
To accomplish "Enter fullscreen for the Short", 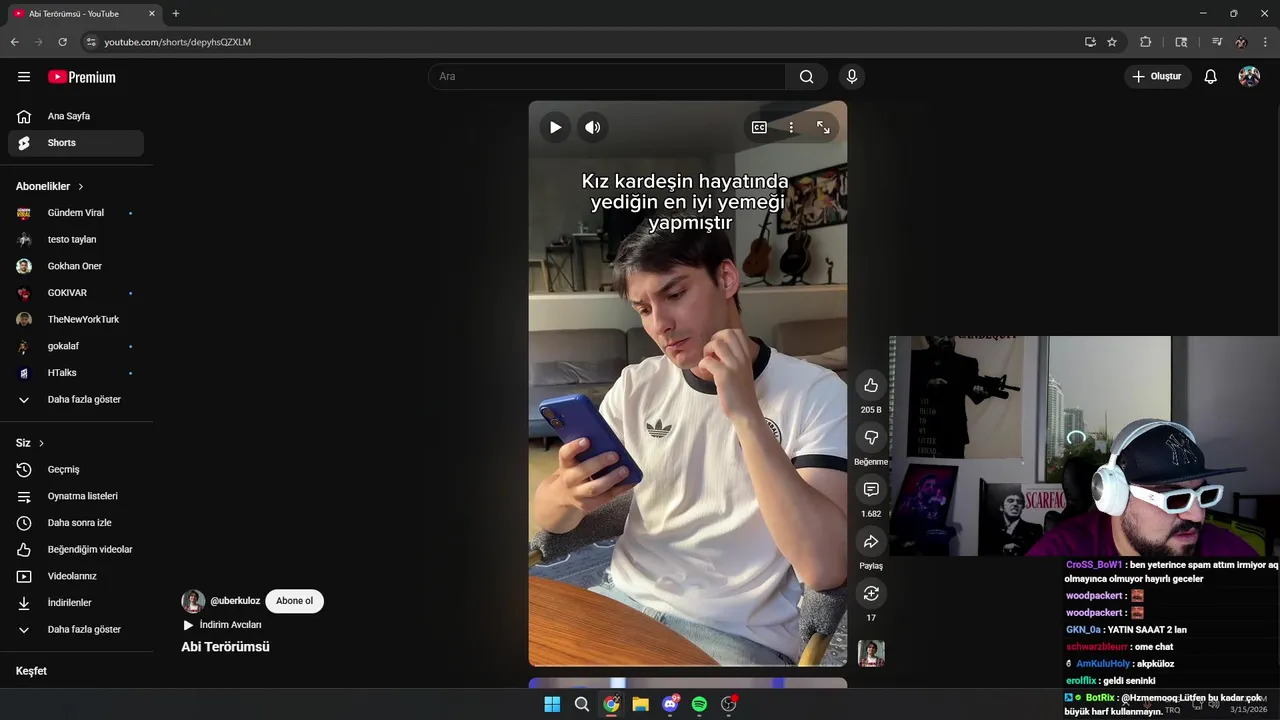I will pos(823,127).
